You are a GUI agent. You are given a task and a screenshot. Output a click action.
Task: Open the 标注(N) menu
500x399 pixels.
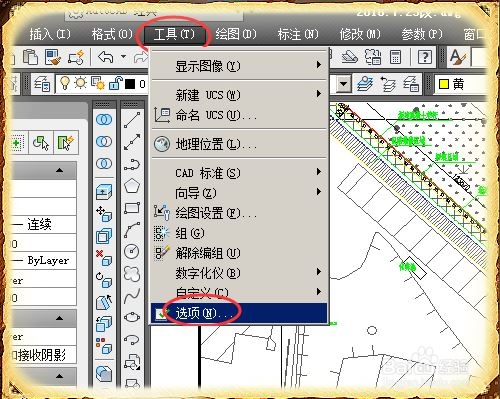298,34
